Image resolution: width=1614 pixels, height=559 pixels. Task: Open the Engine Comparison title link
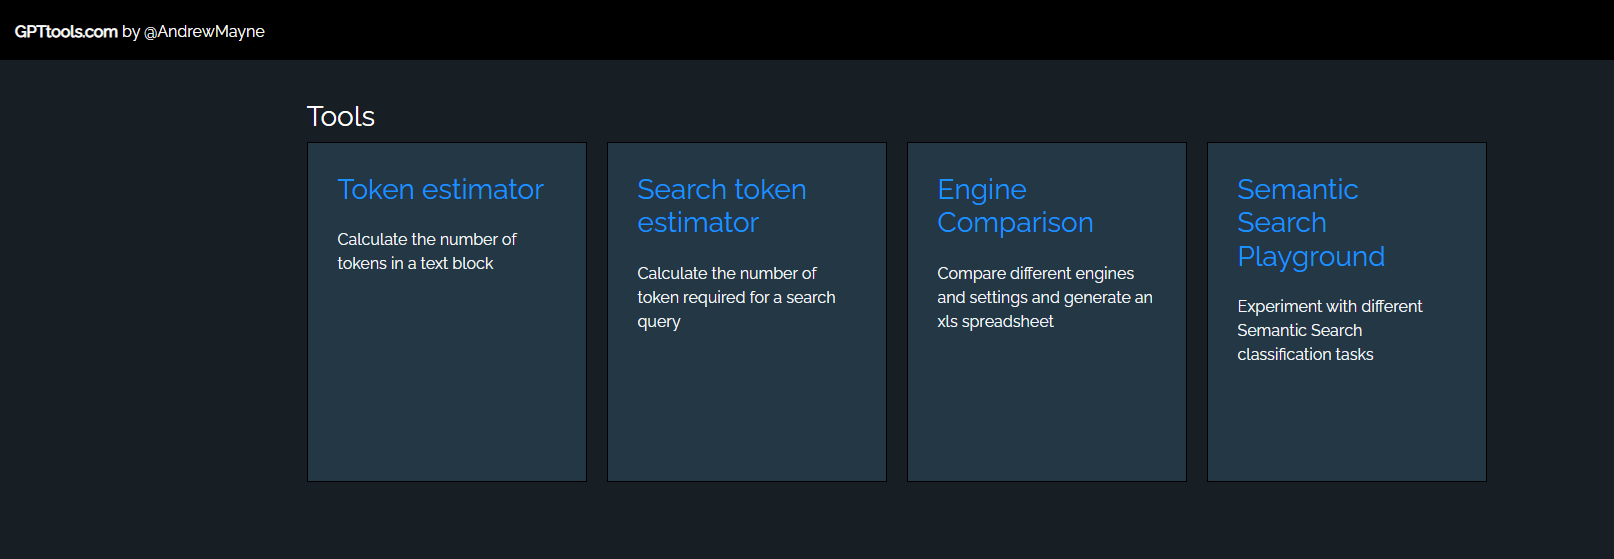[x=1014, y=205]
